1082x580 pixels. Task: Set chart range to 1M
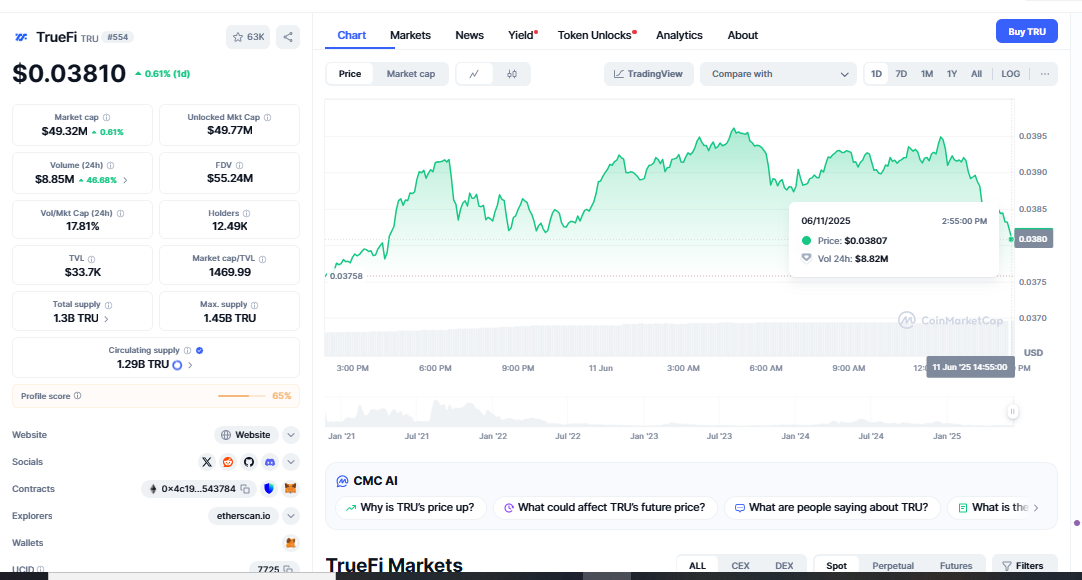927,74
